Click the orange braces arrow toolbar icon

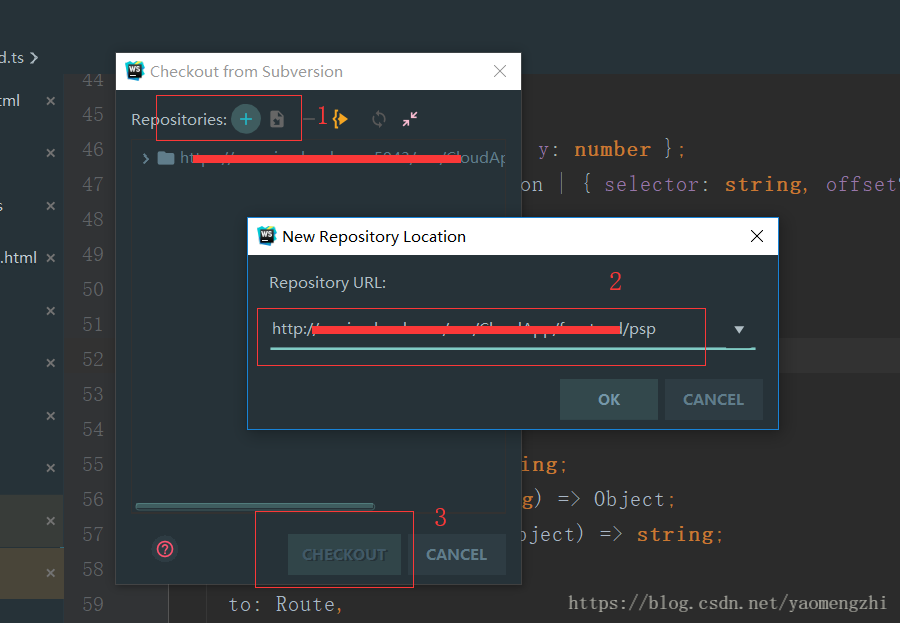tap(340, 119)
